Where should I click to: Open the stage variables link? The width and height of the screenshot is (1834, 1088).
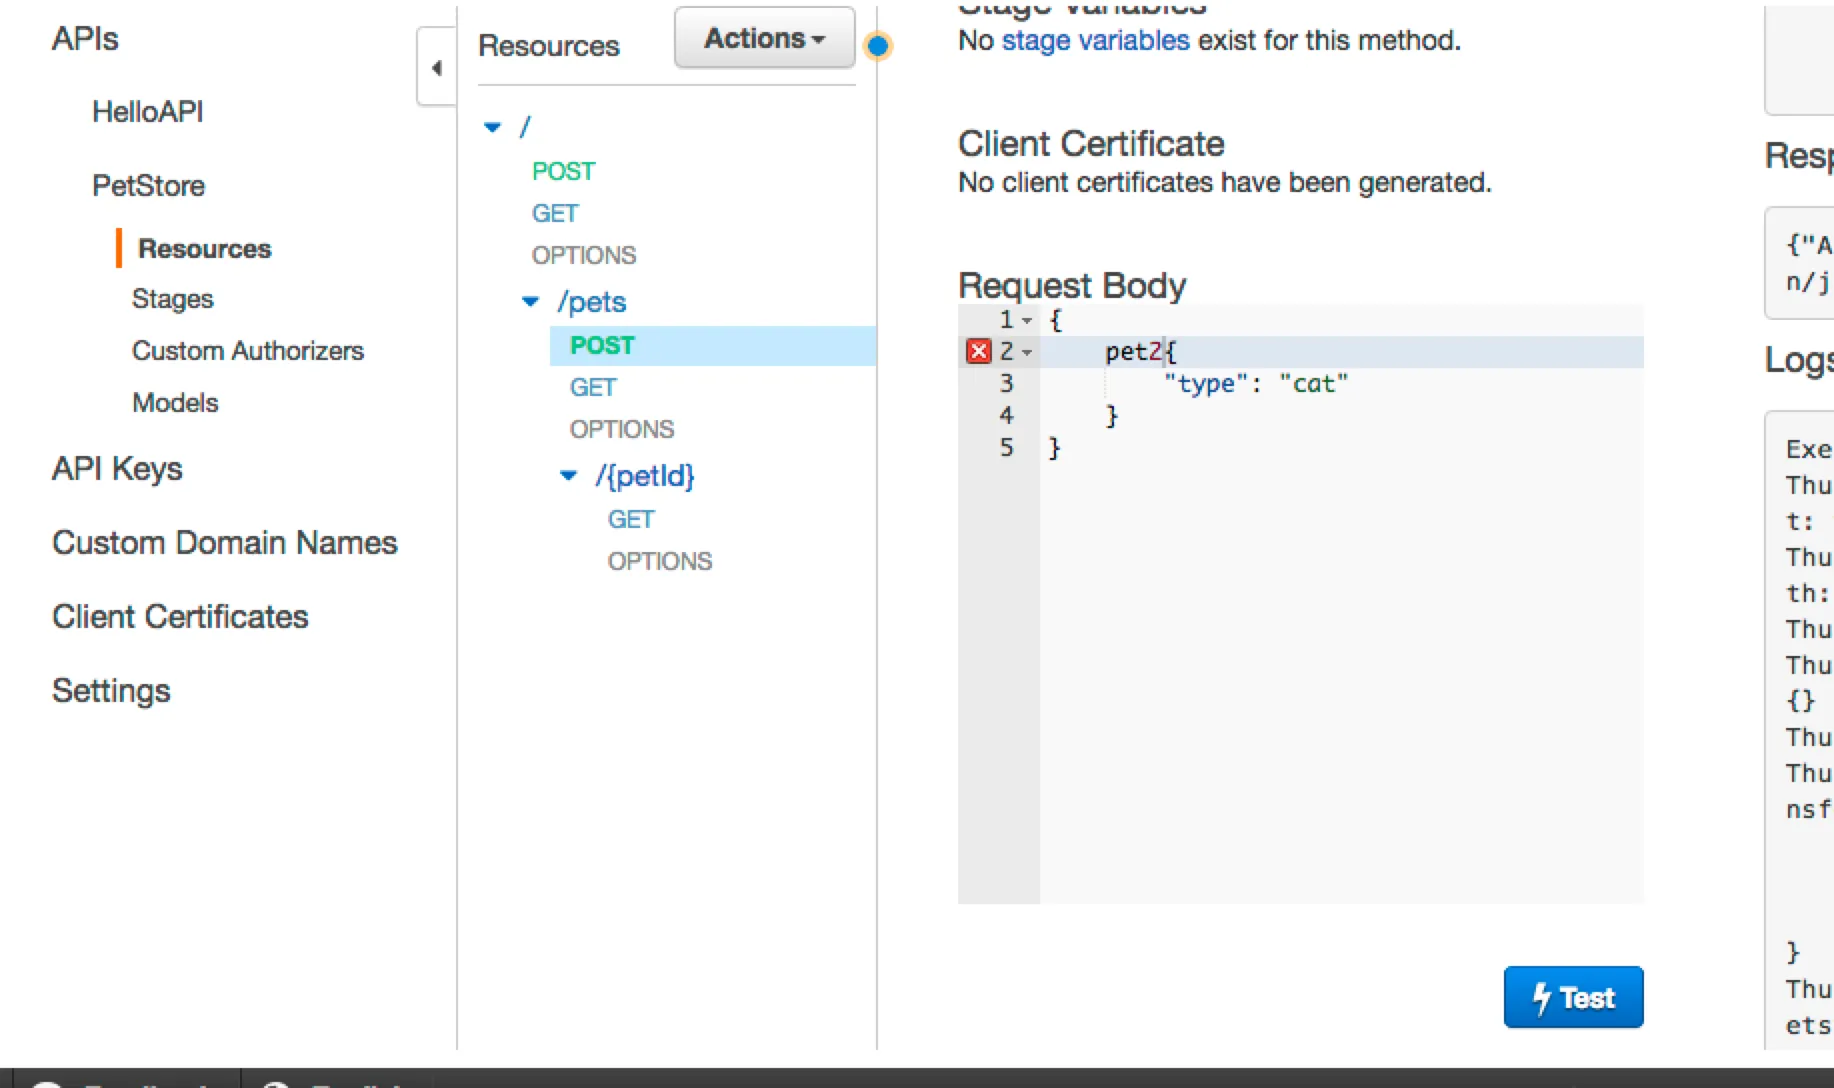pyautogui.click(x=1095, y=40)
